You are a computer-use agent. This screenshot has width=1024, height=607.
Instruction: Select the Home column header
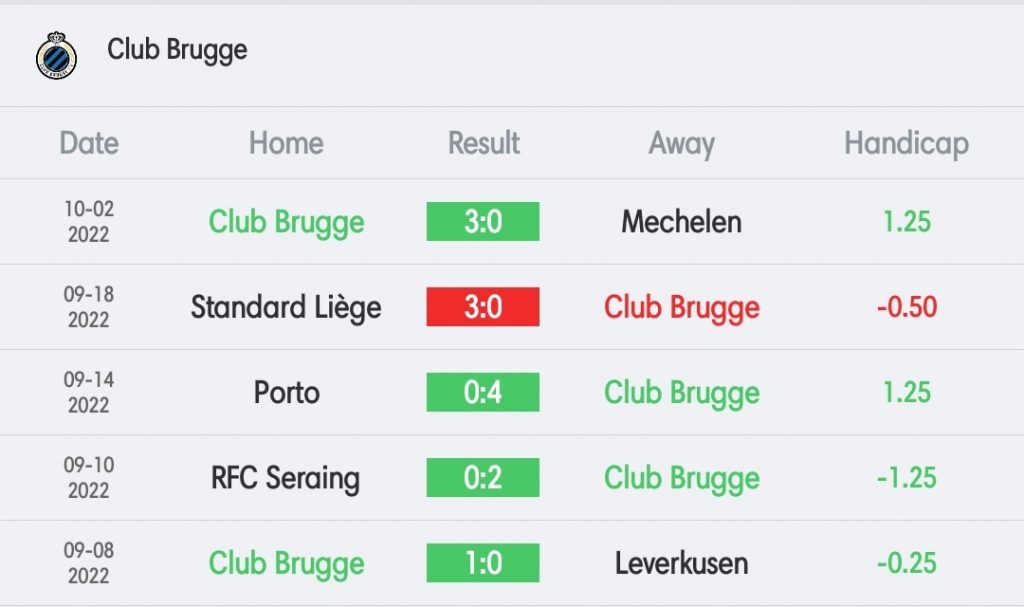coord(286,143)
